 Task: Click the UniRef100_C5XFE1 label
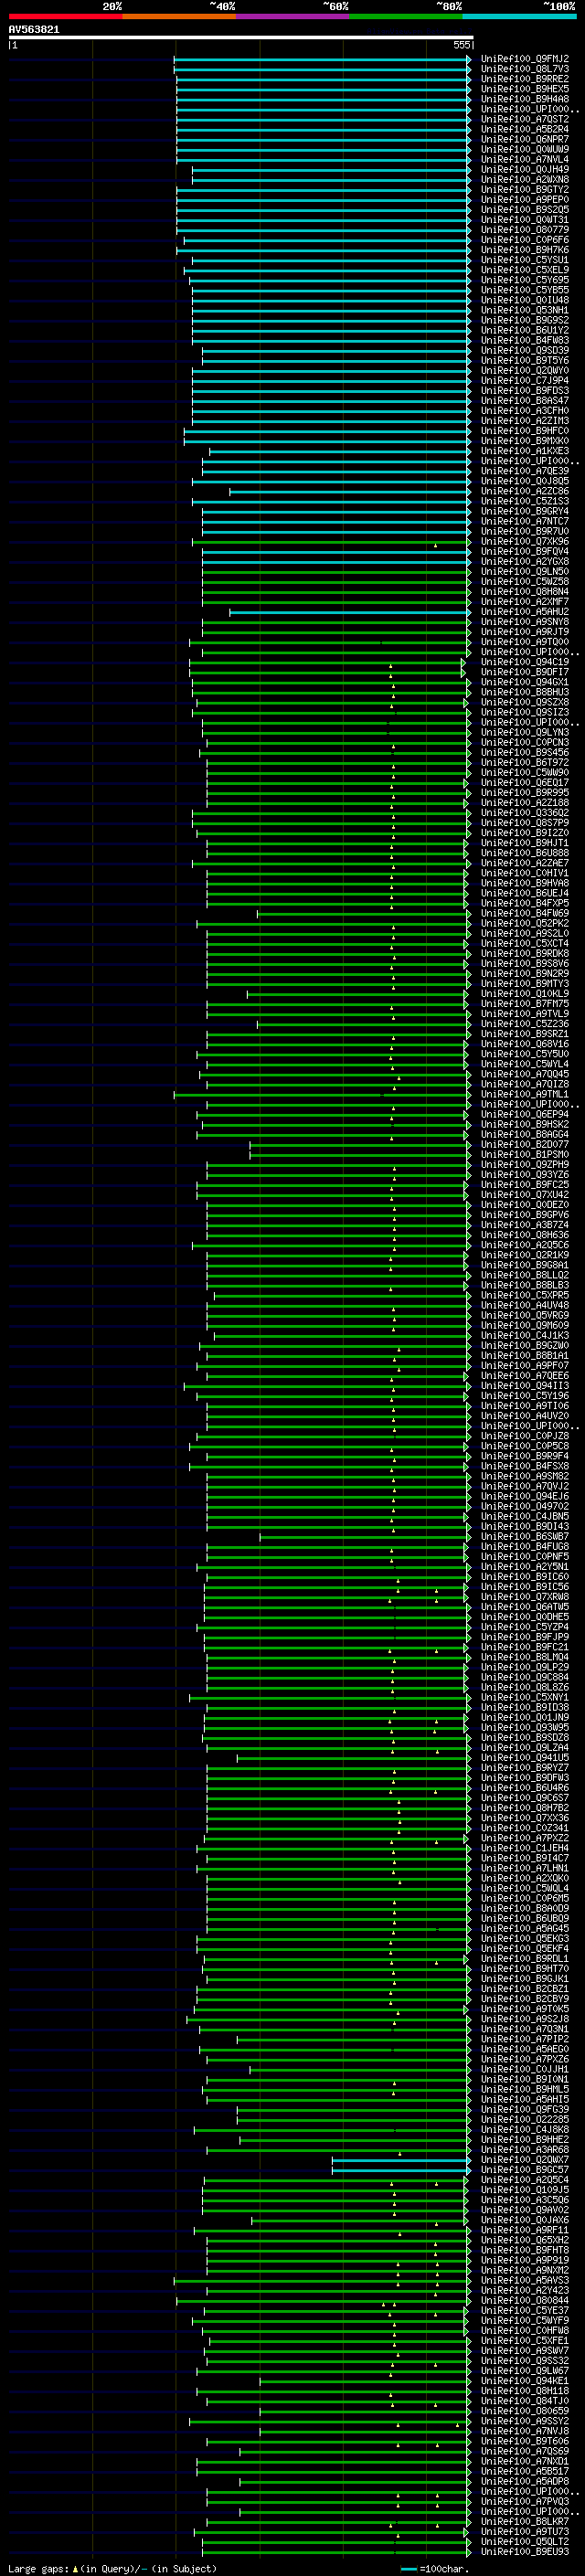coord(525,2340)
